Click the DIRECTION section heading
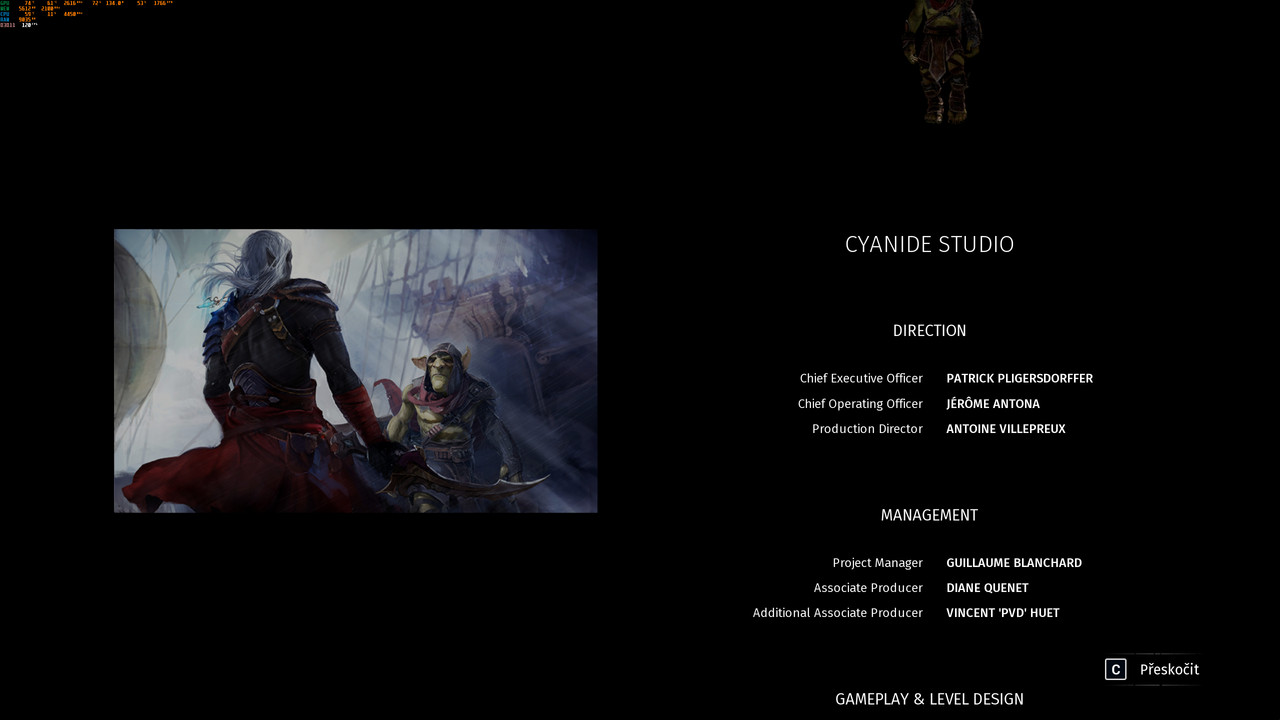 pos(930,331)
